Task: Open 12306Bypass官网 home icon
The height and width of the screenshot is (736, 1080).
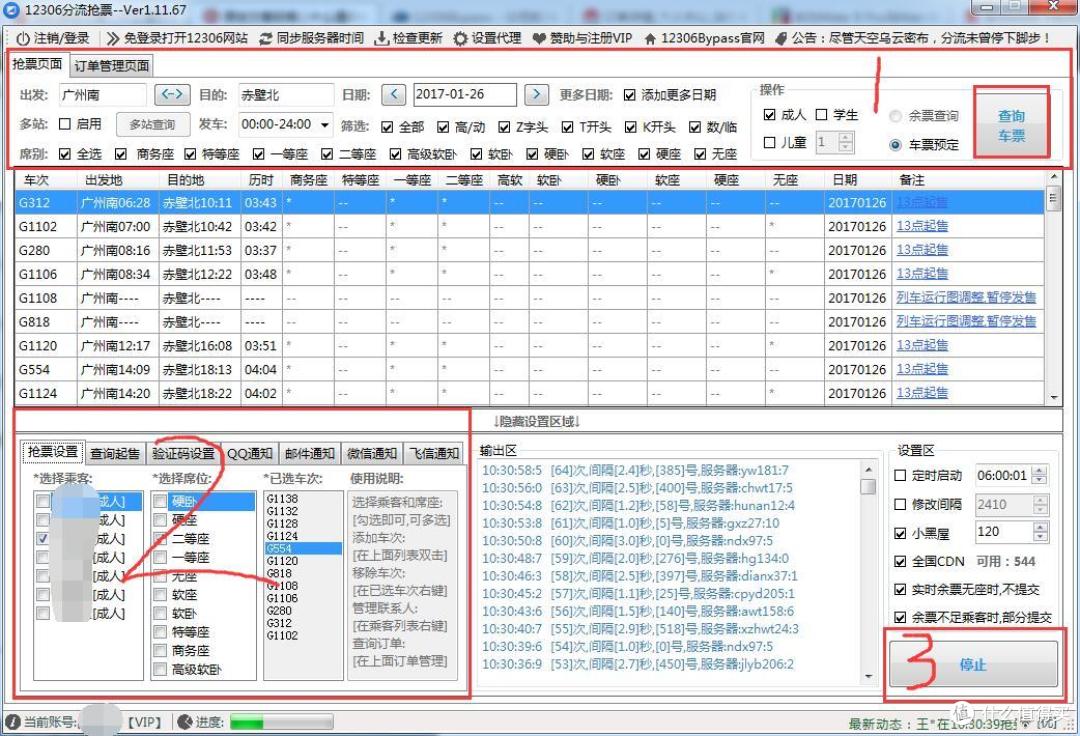Action: click(x=649, y=39)
